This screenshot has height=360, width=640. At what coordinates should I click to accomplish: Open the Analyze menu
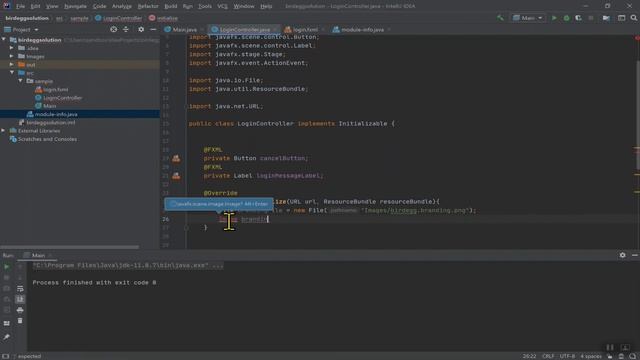(122, 6)
